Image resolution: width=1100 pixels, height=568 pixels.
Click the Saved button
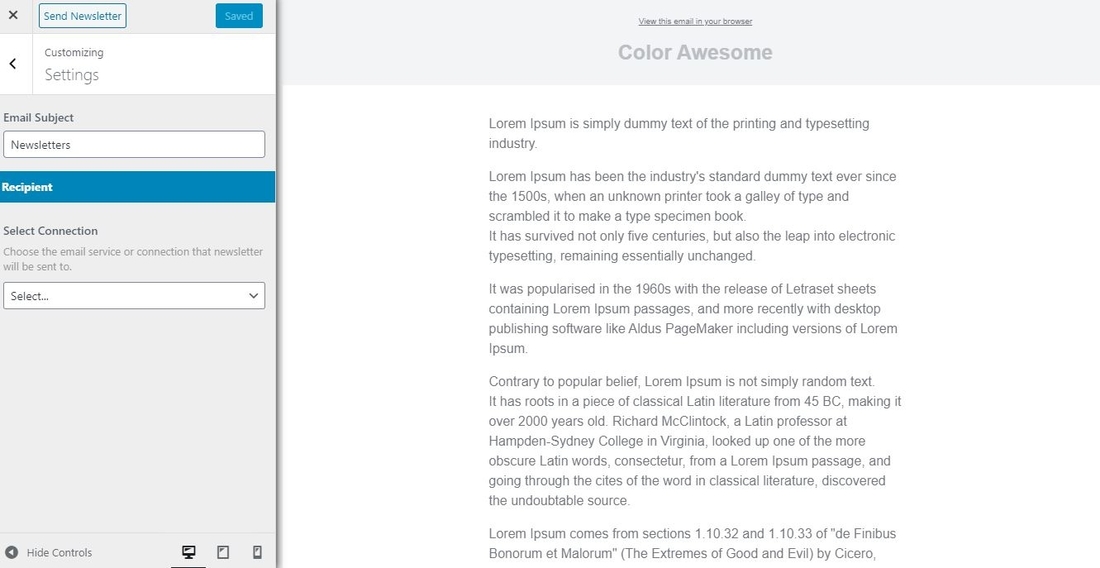pyautogui.click(x=239, y=15)
